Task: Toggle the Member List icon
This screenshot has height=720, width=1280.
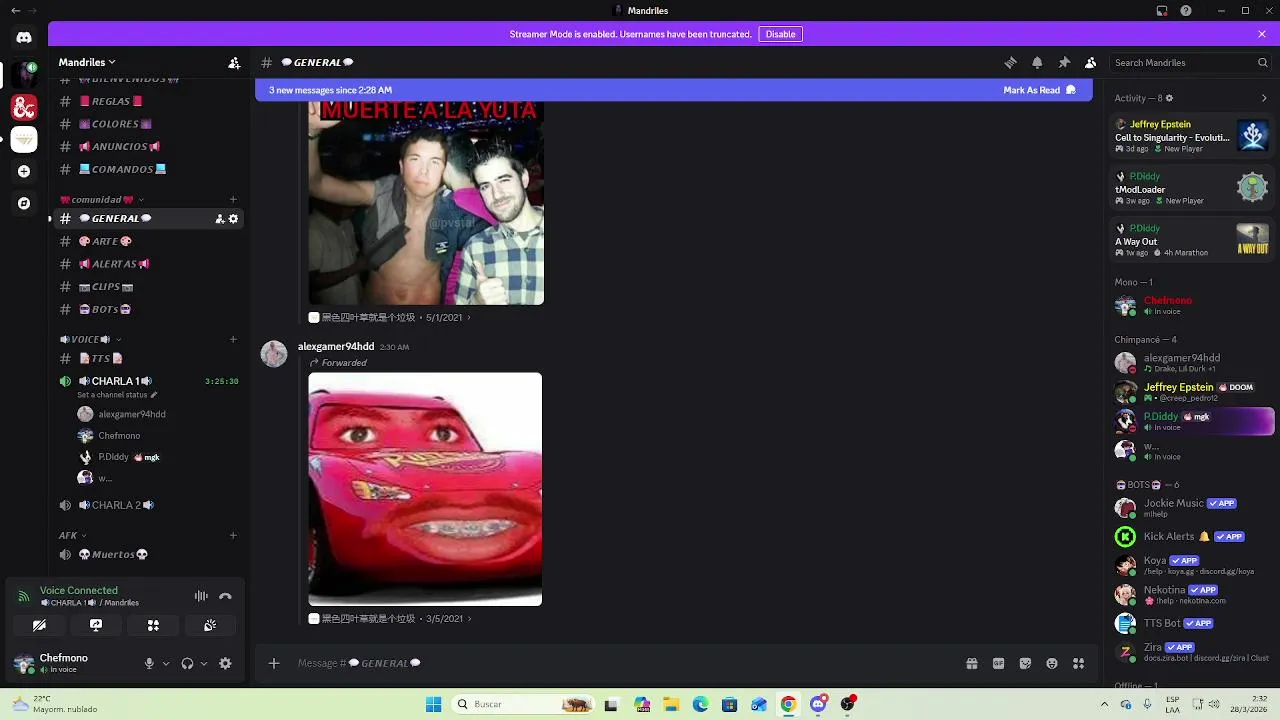Action: tap(1091, 62)
